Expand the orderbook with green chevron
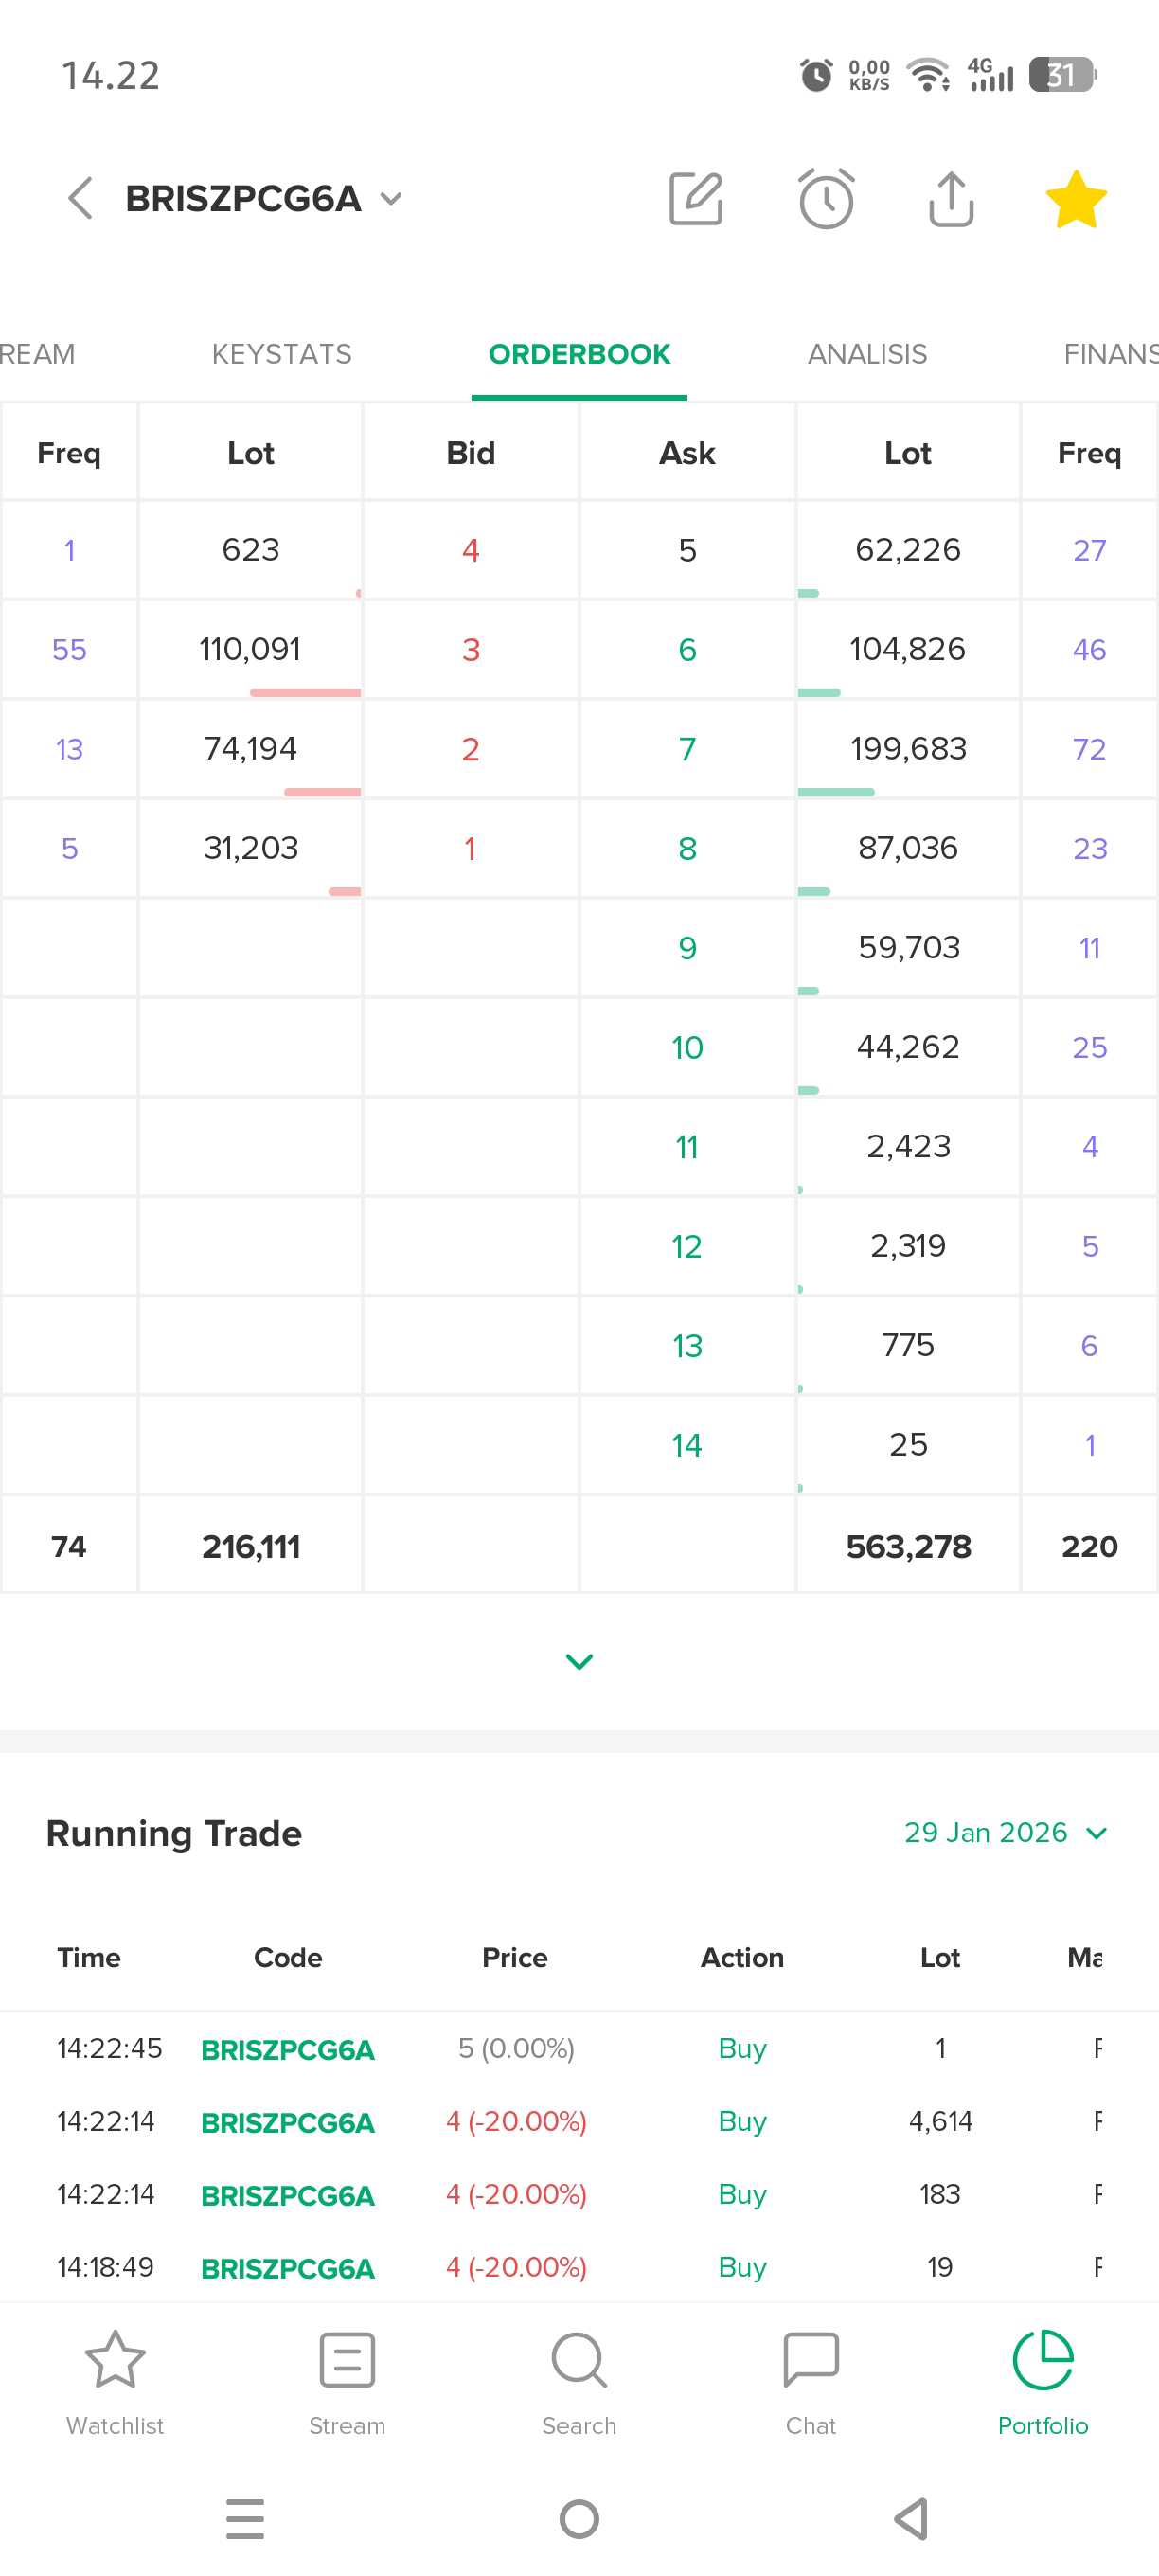The height and width of the screenshot is (2576, 1159). click(x=579, y=1661)
